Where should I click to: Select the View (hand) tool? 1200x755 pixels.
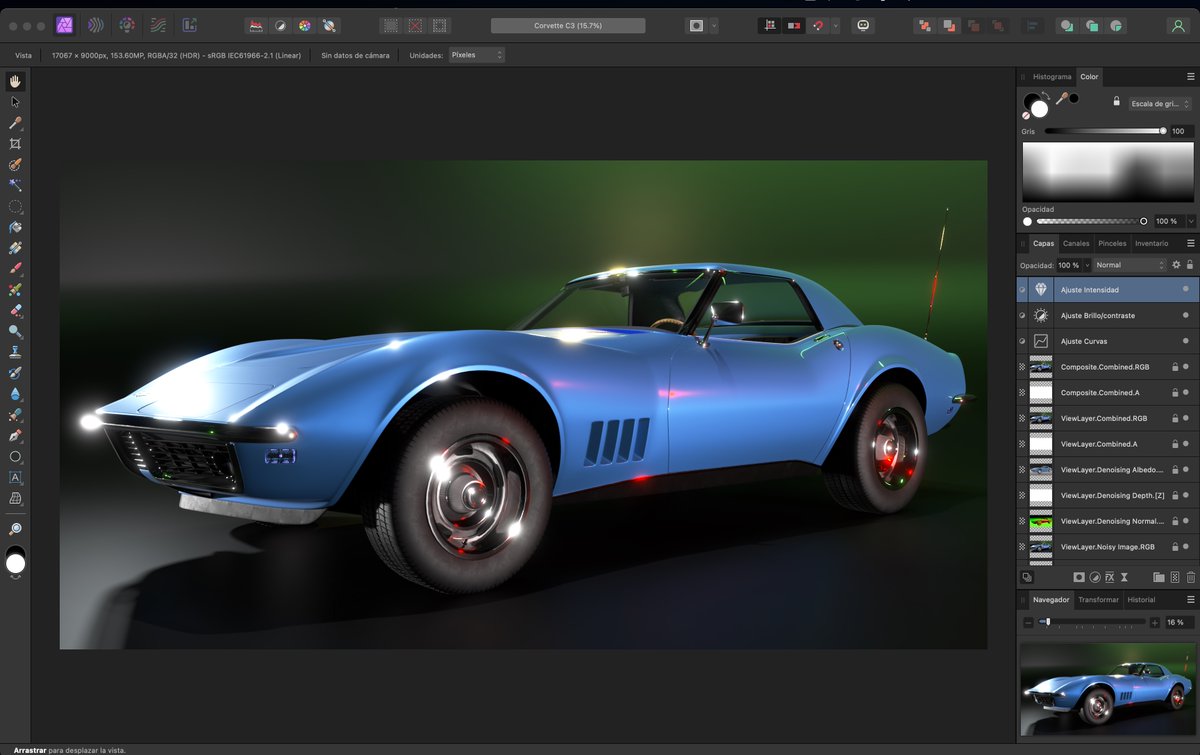coord(15,81)
